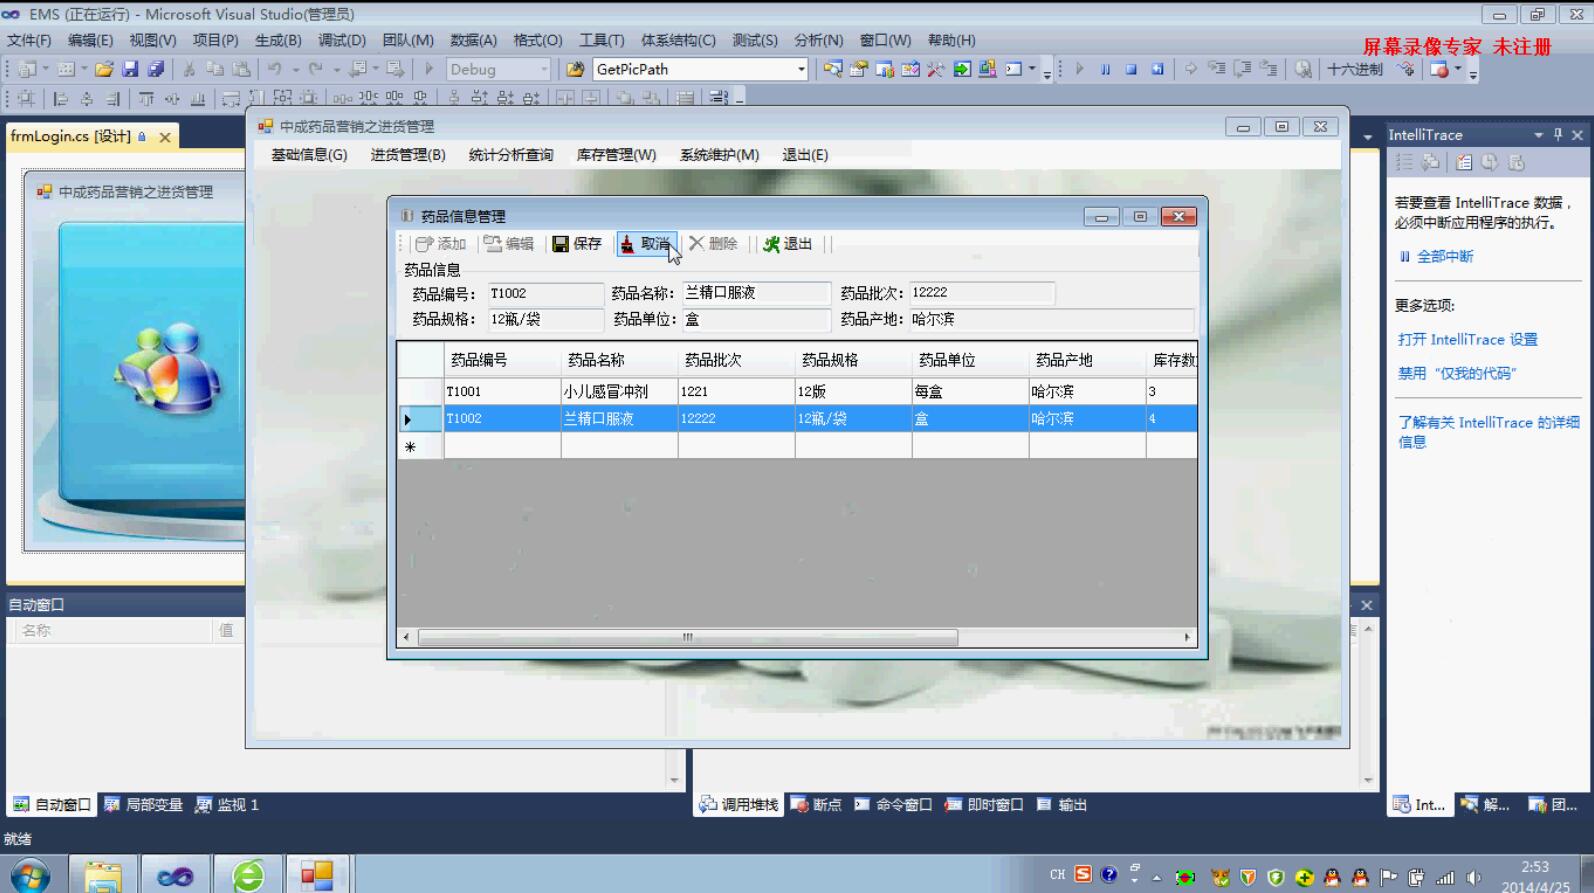Click the Restart debugging icon

(1157, 69)
